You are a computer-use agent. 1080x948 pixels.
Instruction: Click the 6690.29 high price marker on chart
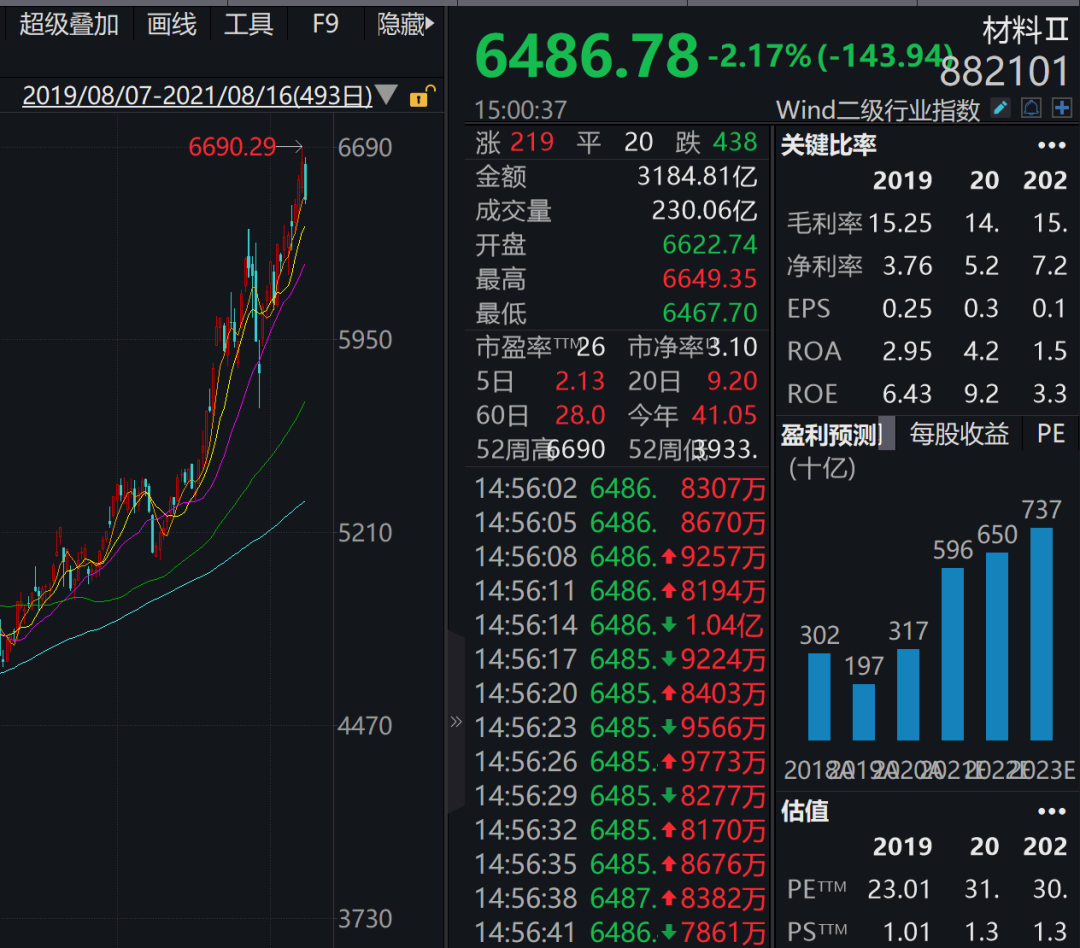tap(232, 147)
